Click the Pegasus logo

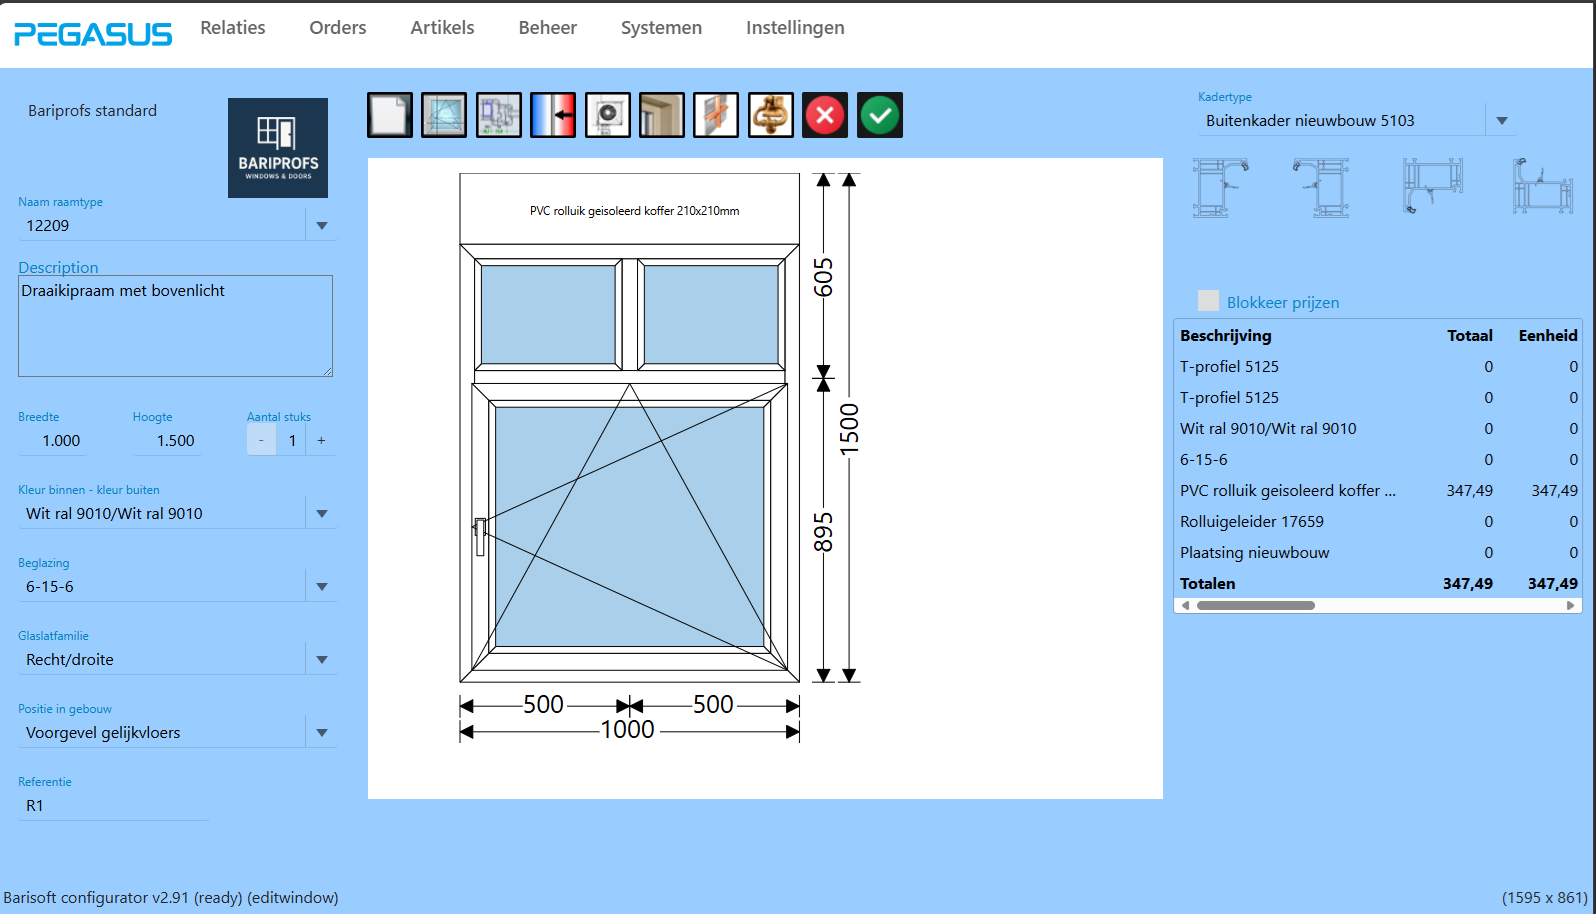point(93,34)
